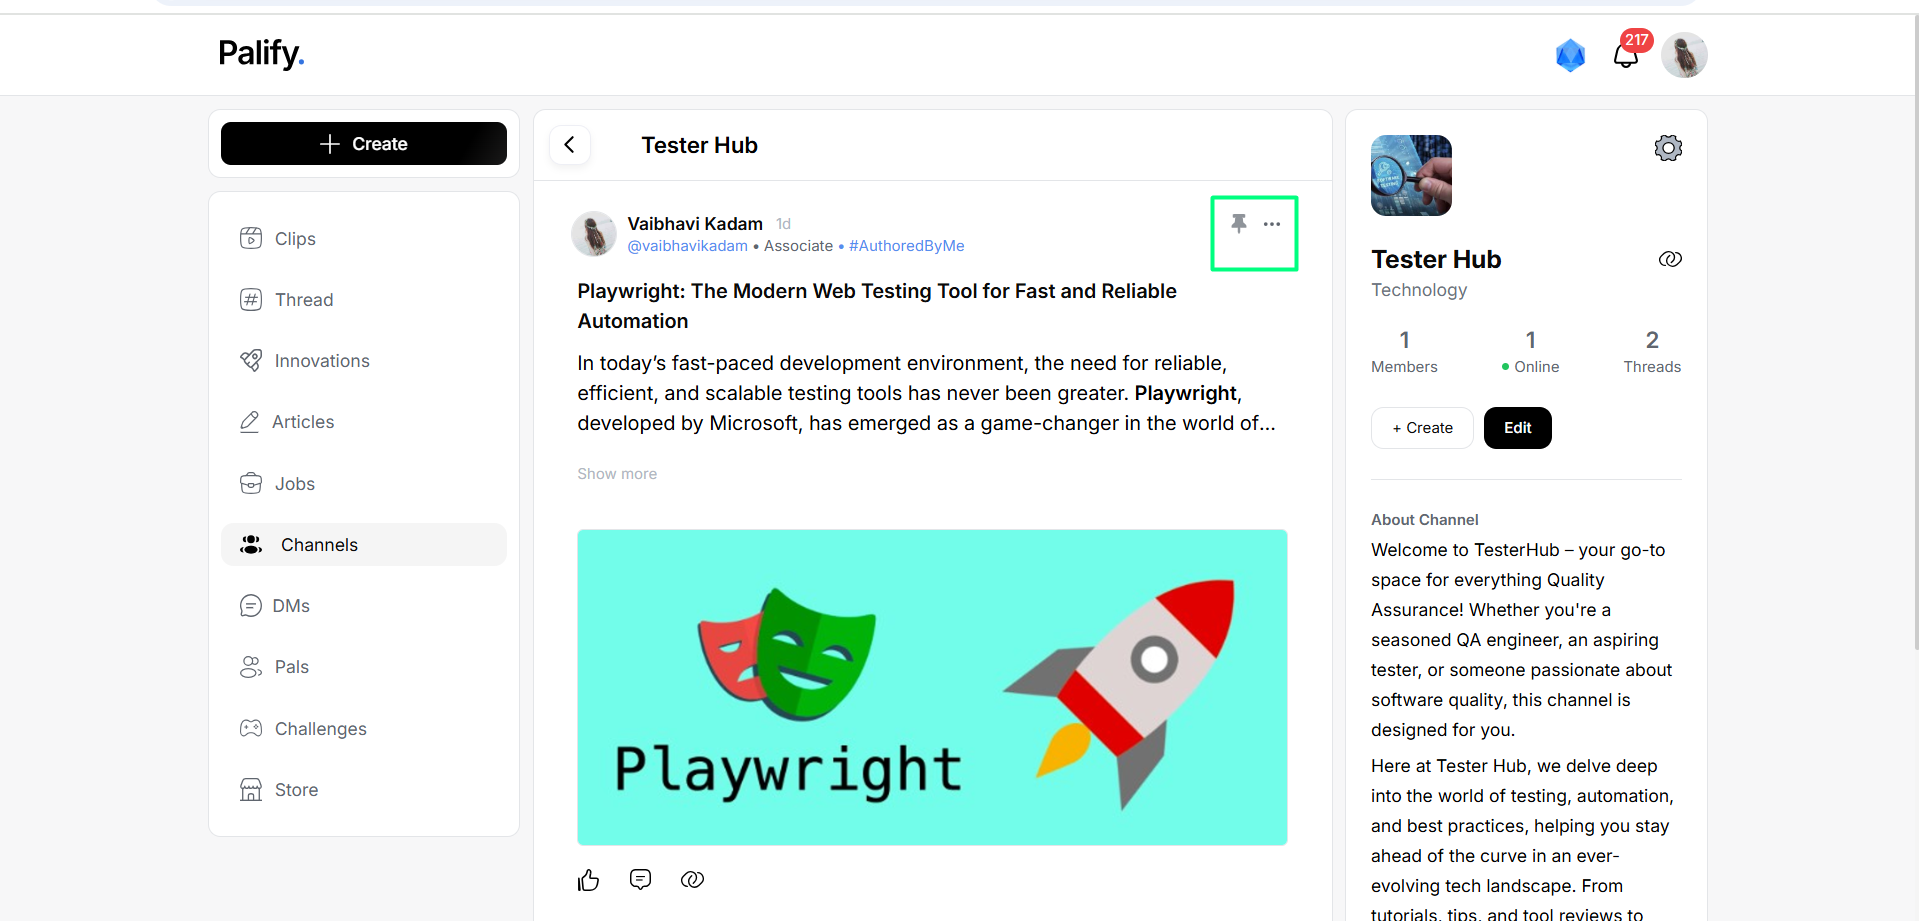Image resolution: width=1919 pixels, height=921 pixels.
Task: Click the black Create button
Action: click(363, 144)
